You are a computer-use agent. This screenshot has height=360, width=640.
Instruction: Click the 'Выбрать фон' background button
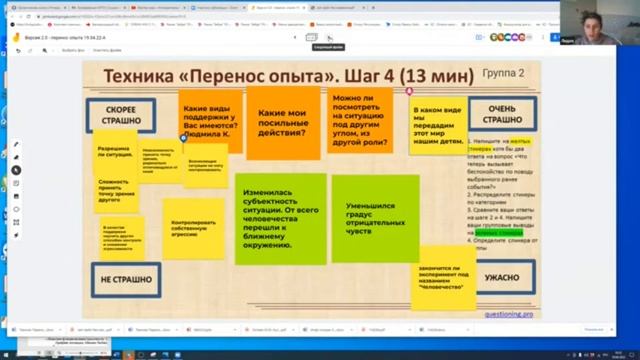tap(73, 51)
